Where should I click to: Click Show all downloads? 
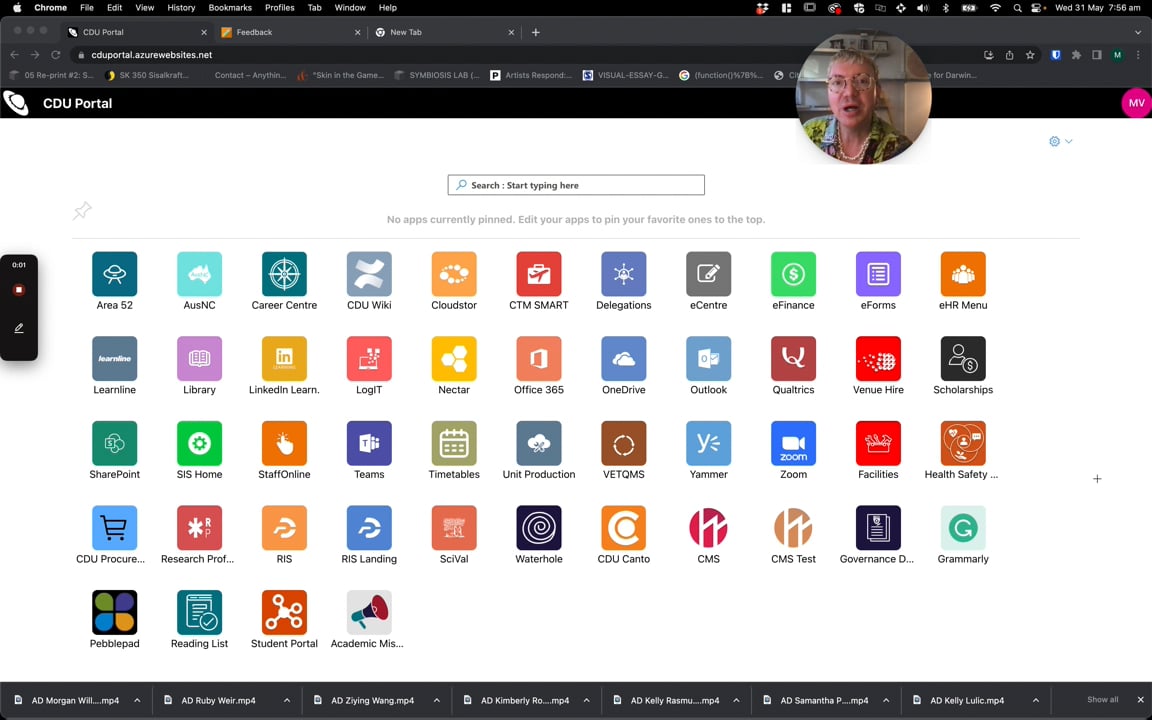(1103, 699)
